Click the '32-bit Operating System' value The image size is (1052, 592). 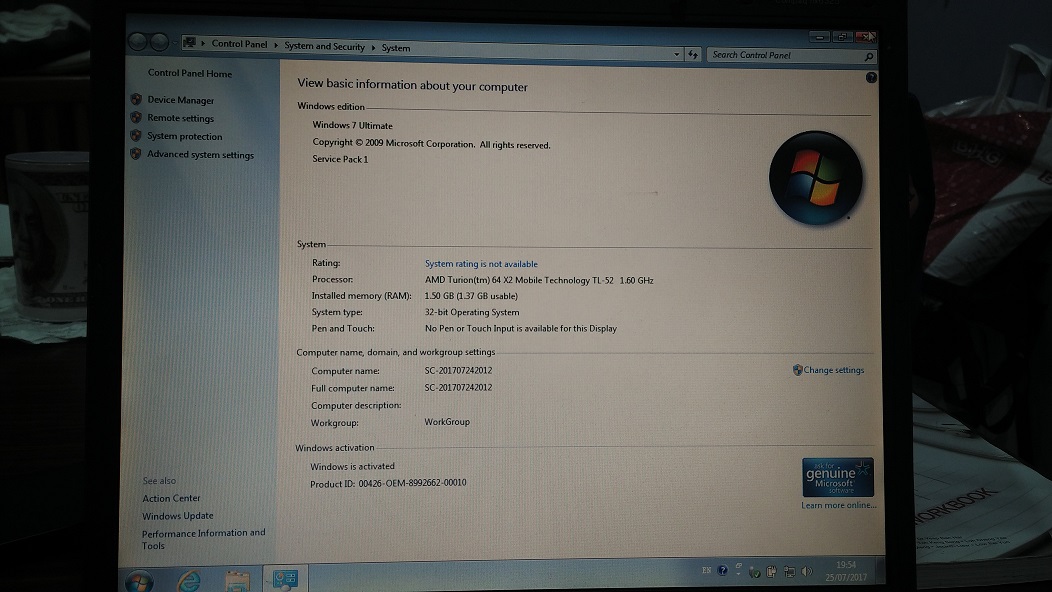pyautogui.click(x=472, y=312)
